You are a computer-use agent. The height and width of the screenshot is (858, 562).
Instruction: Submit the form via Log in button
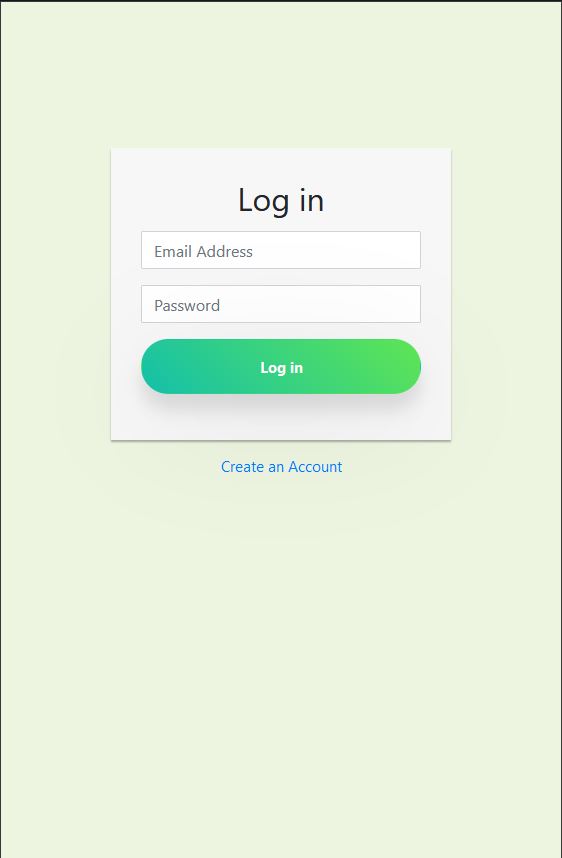[x=281, y=367]
